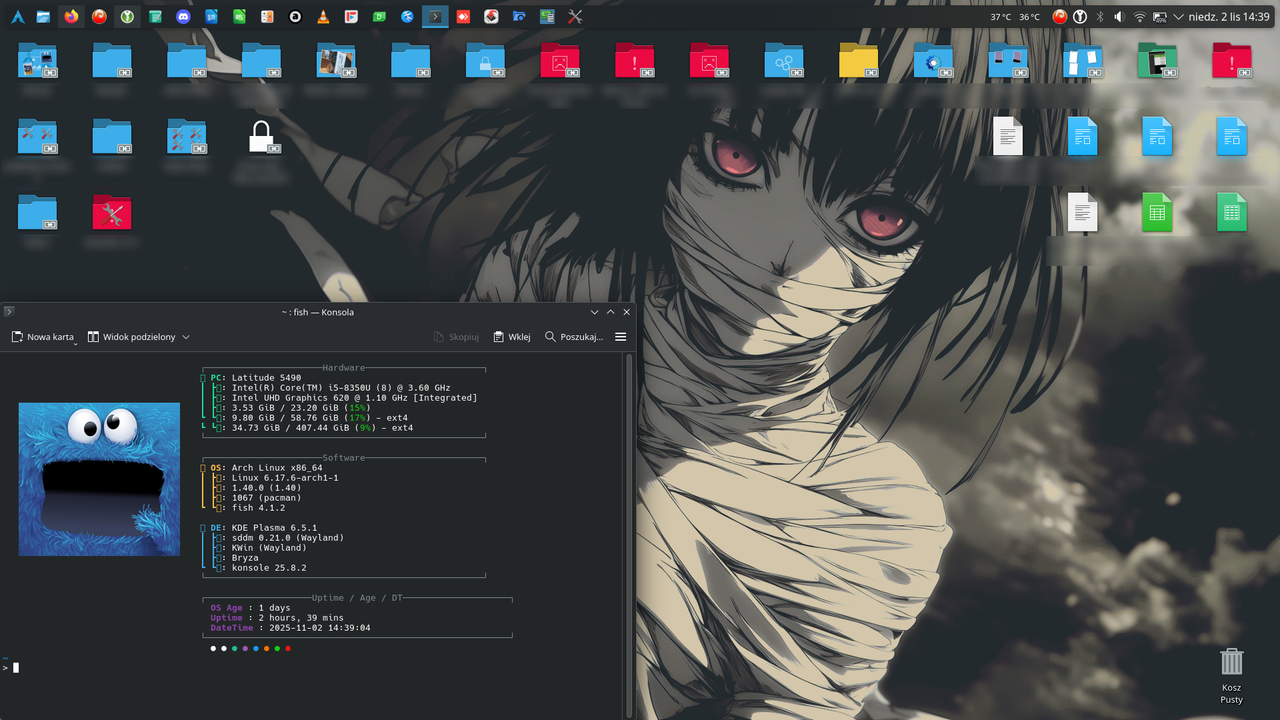Image resolution: width=1280 pixels, height=720 pixels.
Task: Click Nowa karta in Konsole
Action: pos(43,337)
